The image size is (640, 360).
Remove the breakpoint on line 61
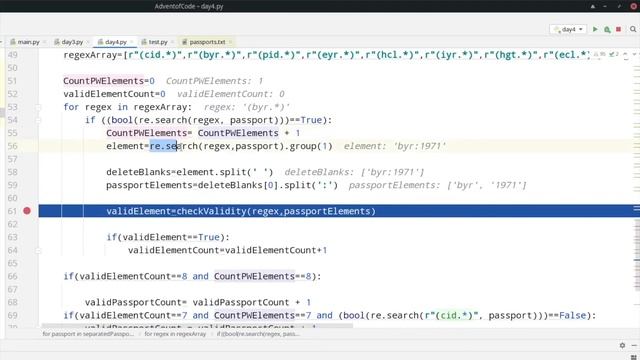click(x=27, y=211)
